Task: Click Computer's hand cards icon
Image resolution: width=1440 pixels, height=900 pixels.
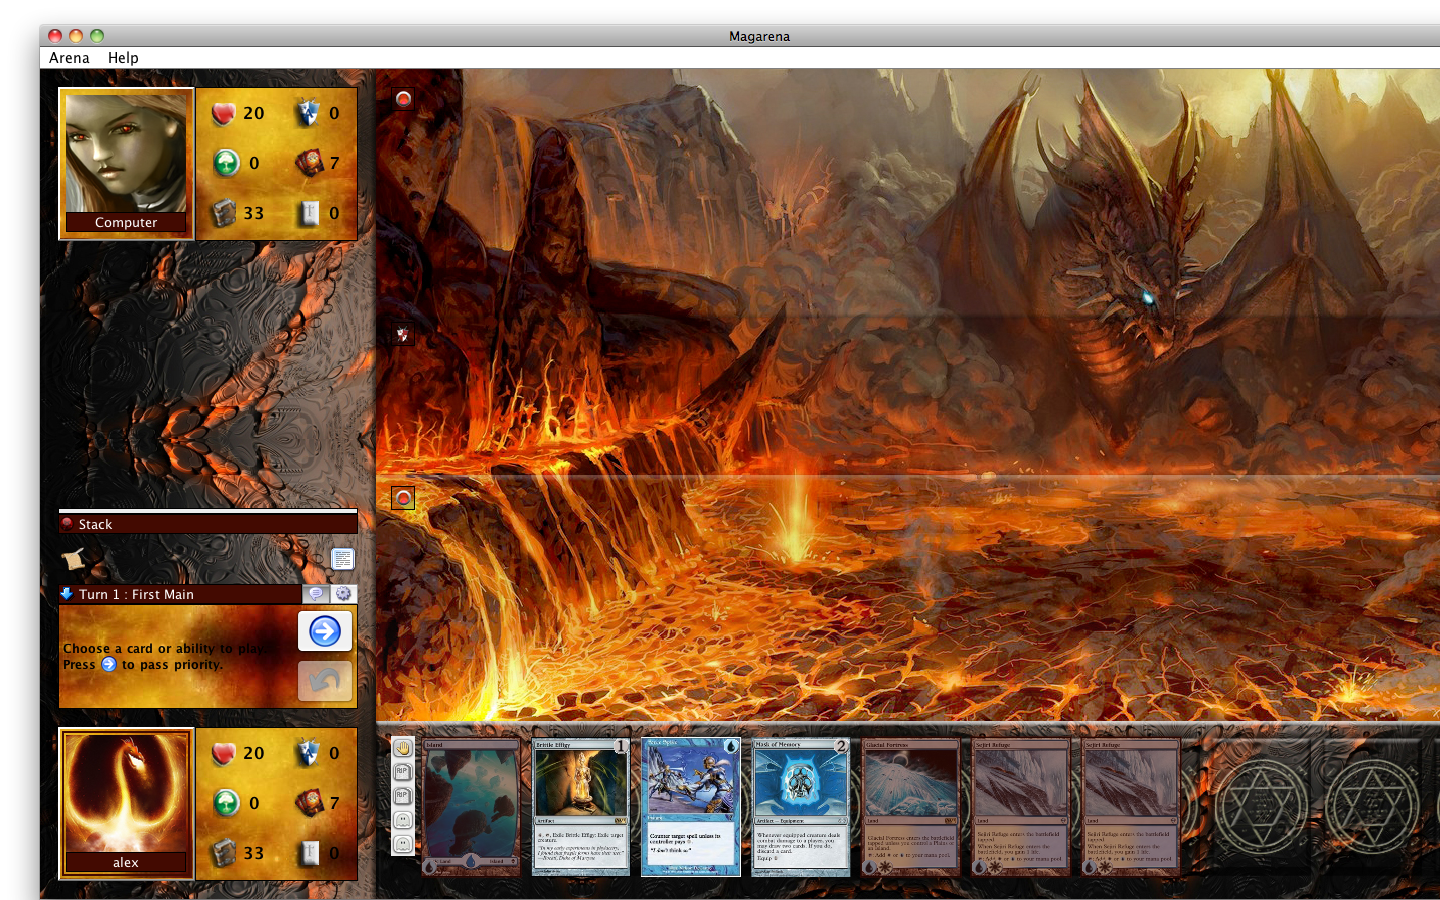Action: [309, 162]
